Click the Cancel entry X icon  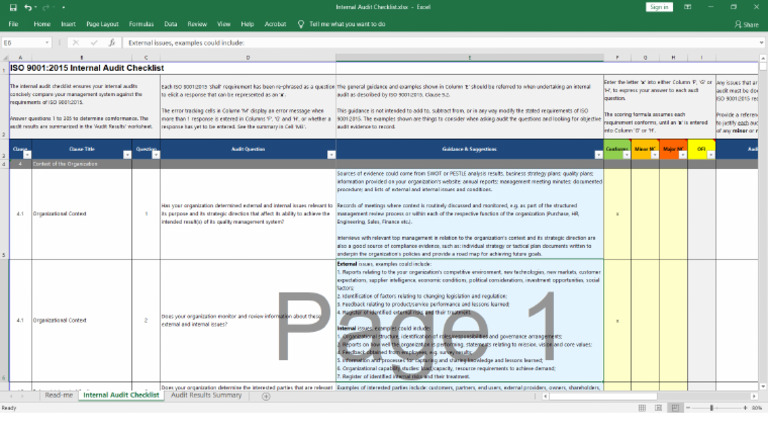[75, 43]
